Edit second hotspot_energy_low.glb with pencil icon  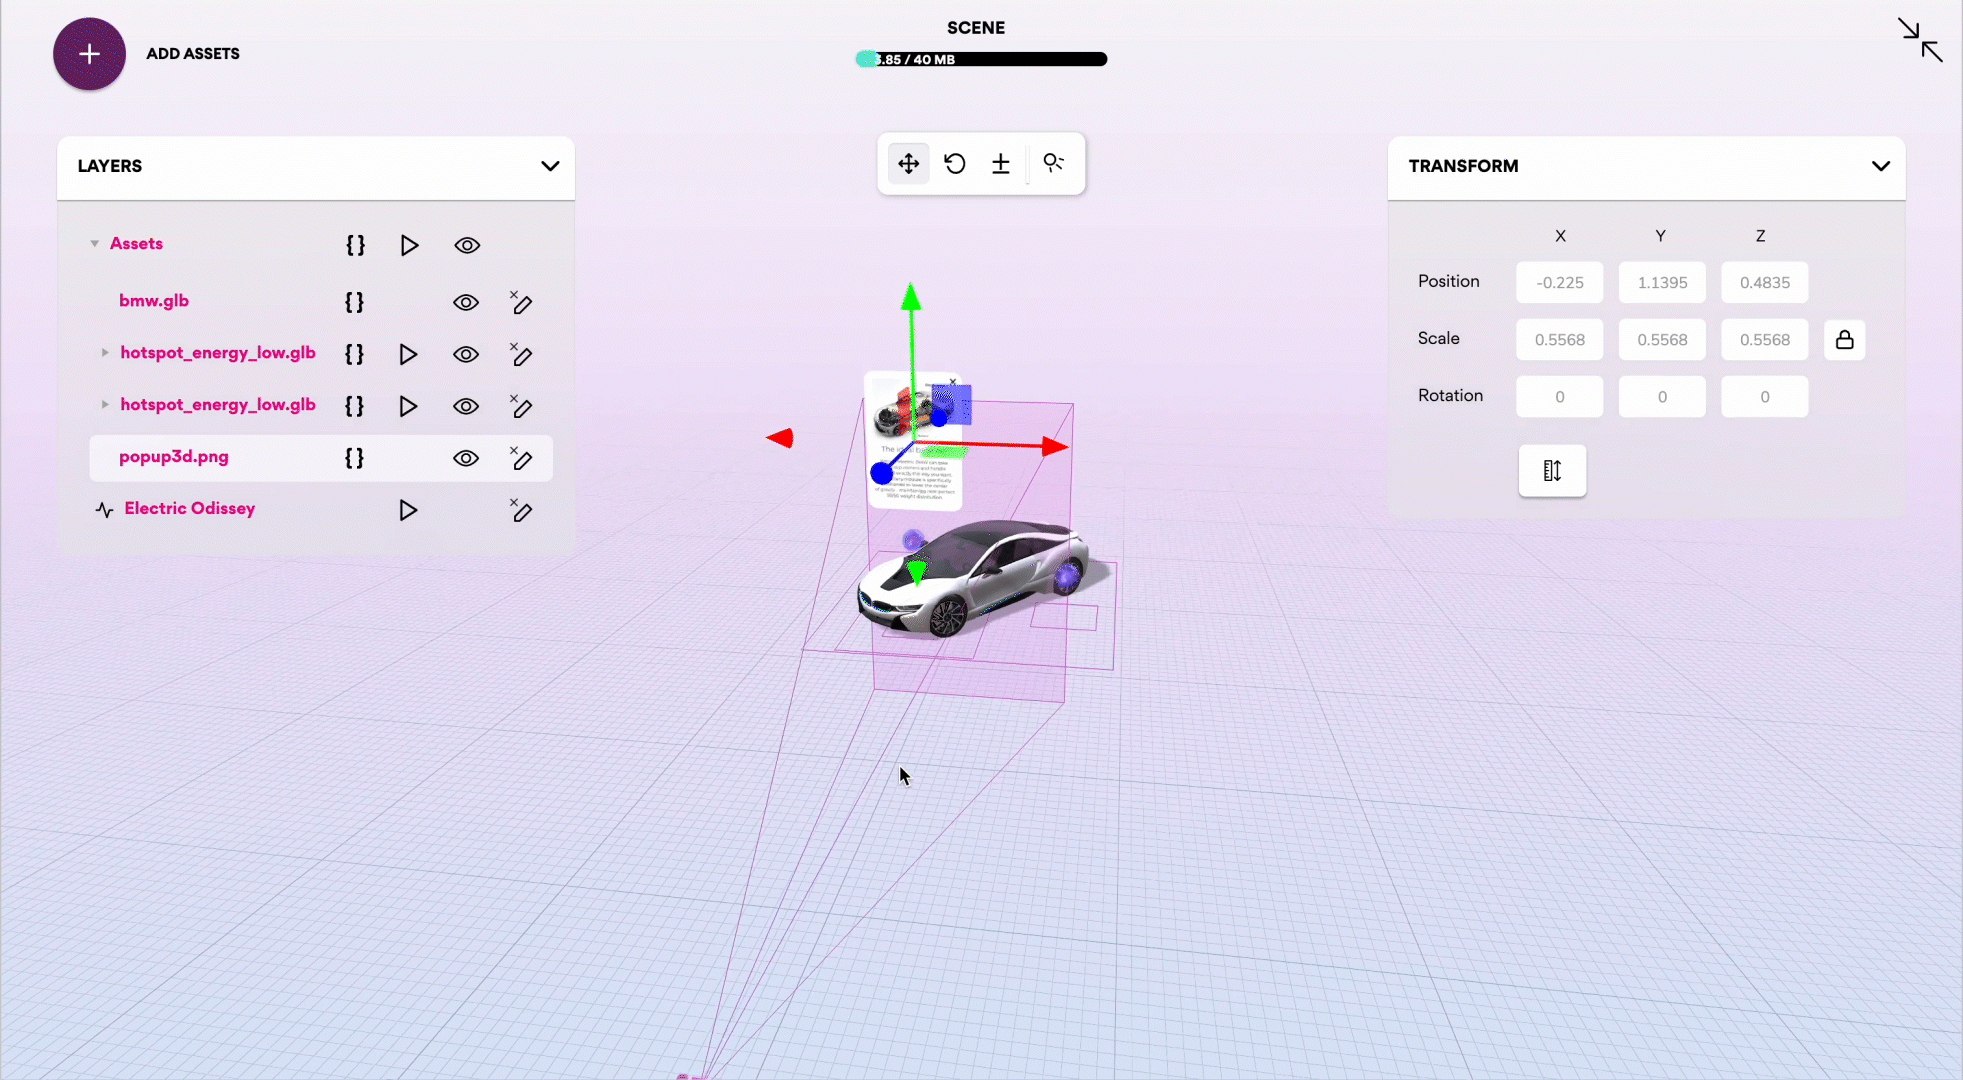(x=521, y=407)
